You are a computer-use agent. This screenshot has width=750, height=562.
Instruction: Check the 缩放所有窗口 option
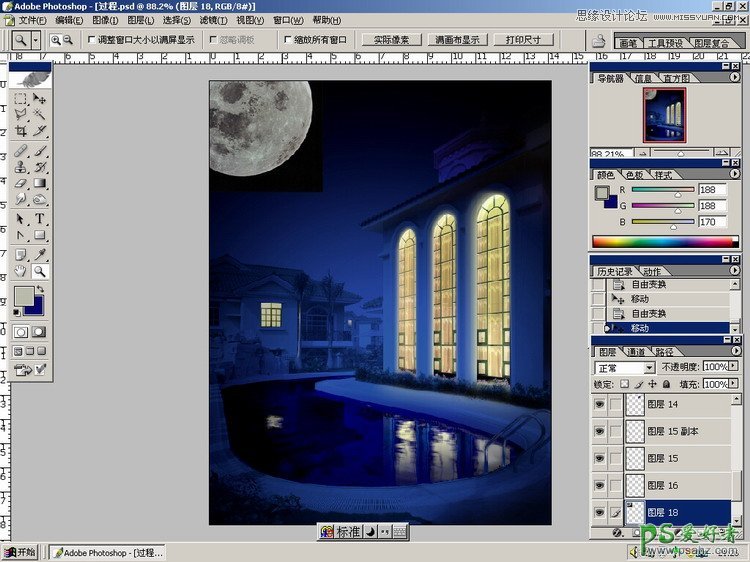coord(288,40)
